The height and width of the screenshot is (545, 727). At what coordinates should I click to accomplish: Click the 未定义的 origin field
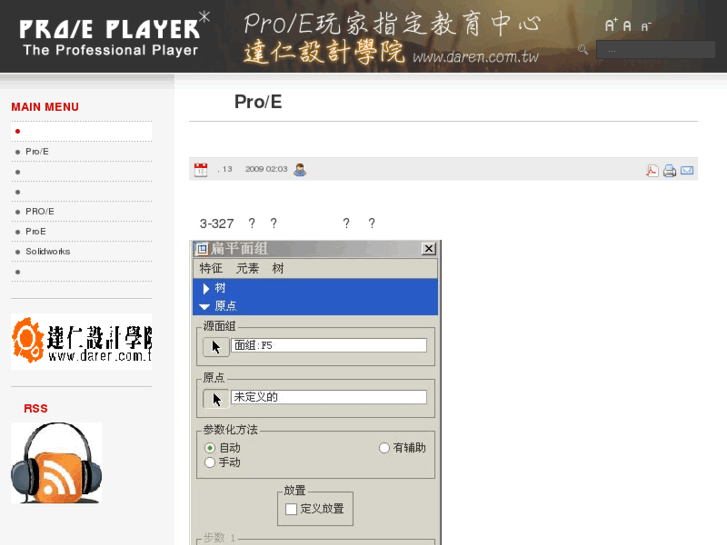click(x=329, y=397)
